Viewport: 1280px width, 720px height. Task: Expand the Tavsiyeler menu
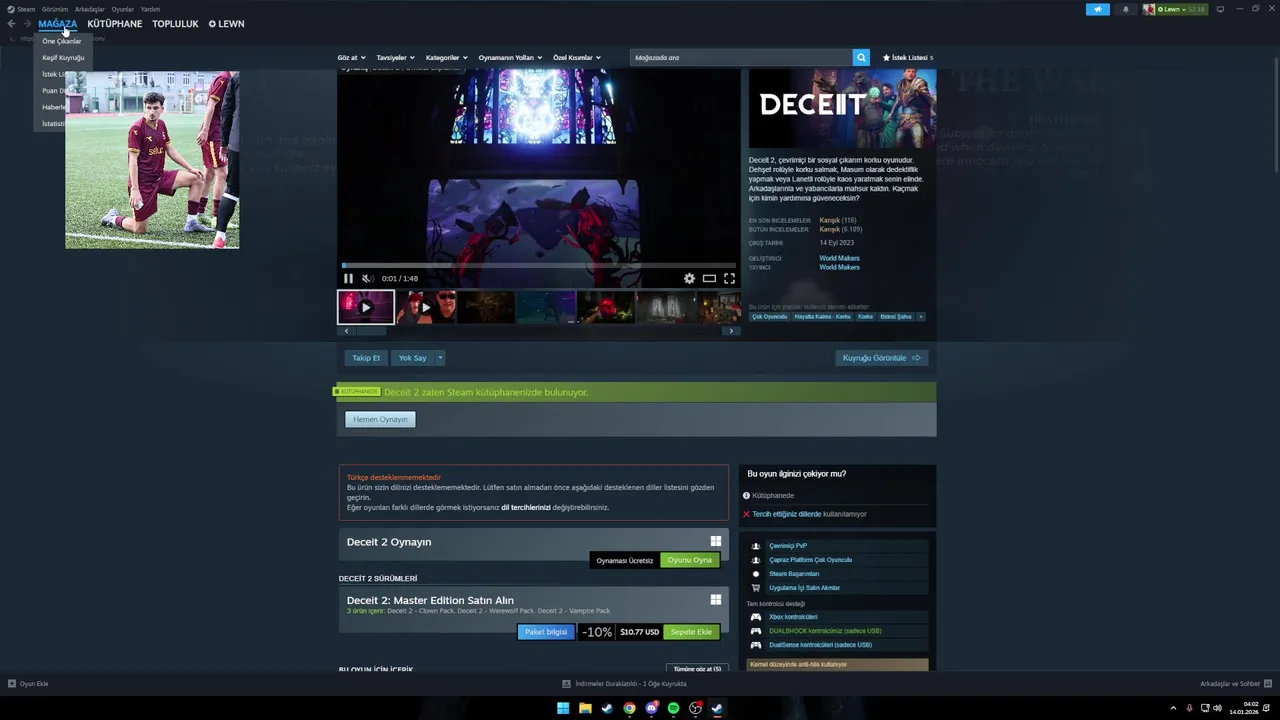[395, 58]
